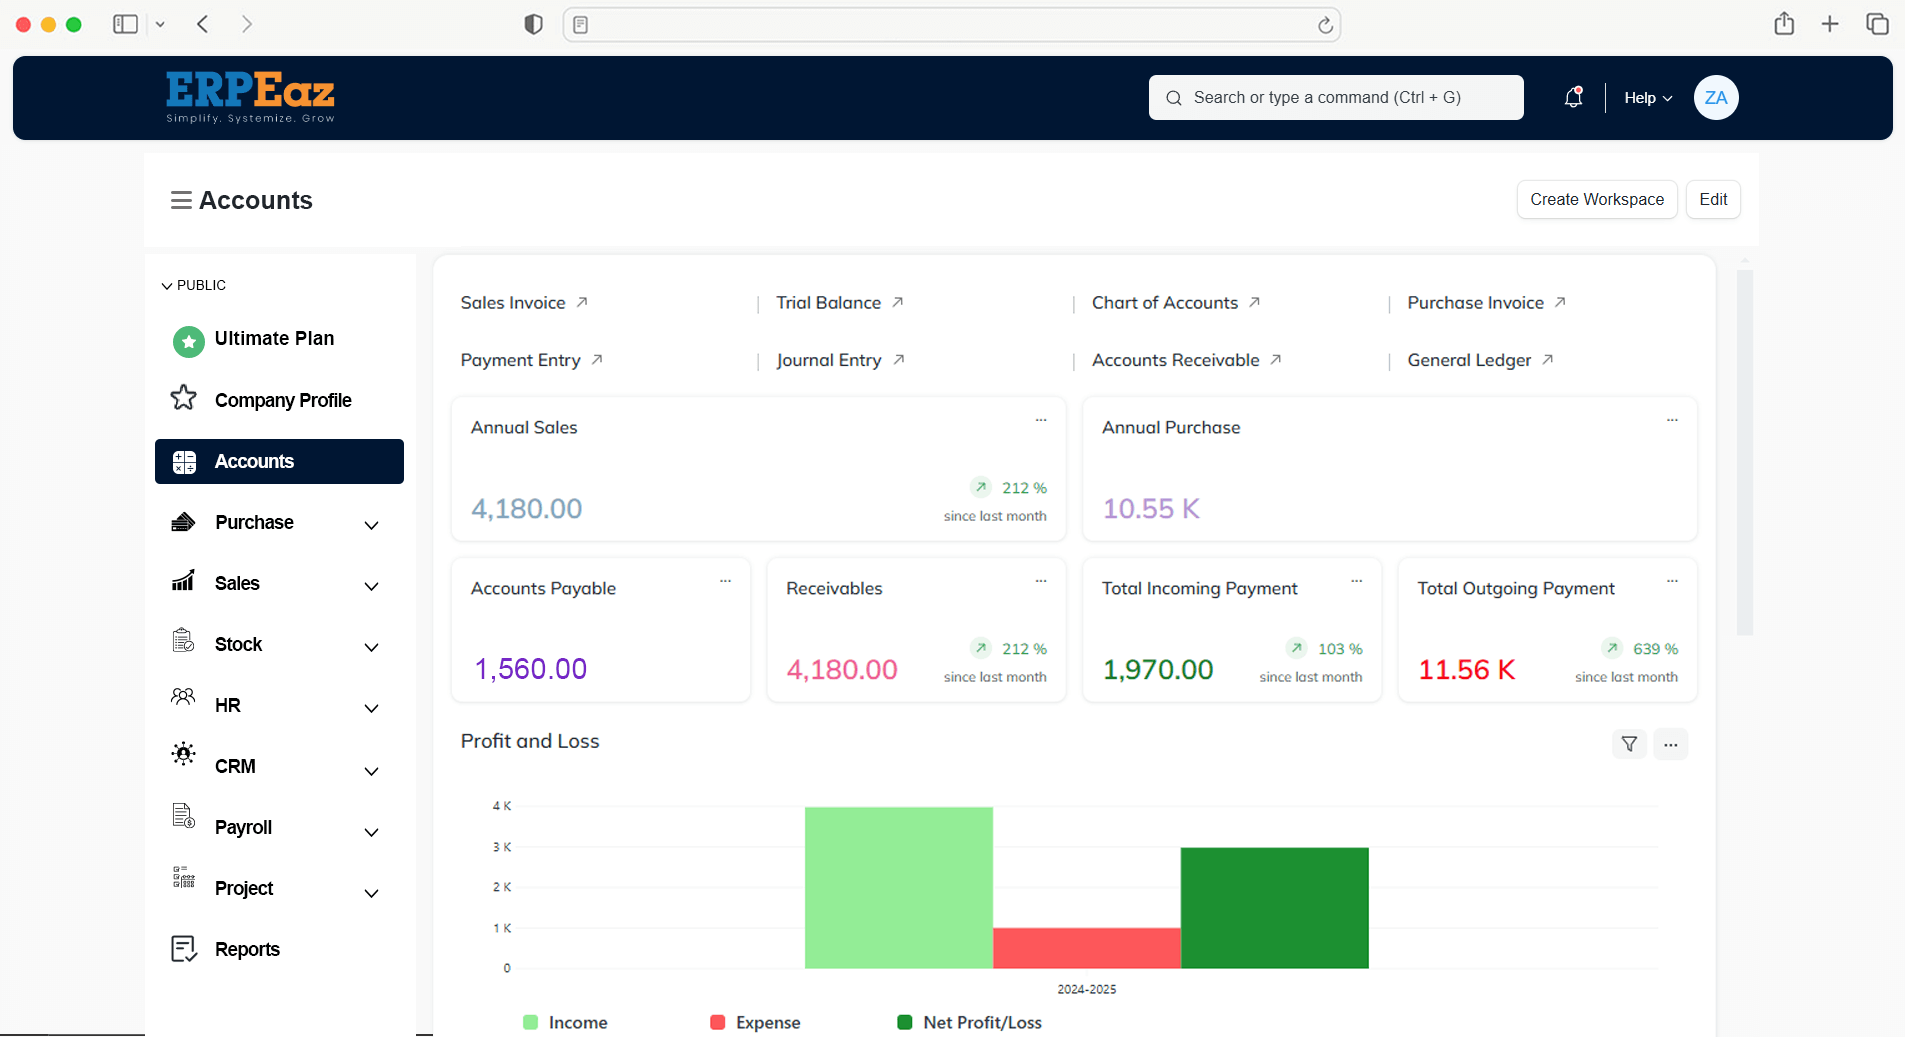Image resolution: width=1905 pixels, height=1037 pixels.
Task: Open Annual Sales card options ellipsis
Action: pos(1041,420)
